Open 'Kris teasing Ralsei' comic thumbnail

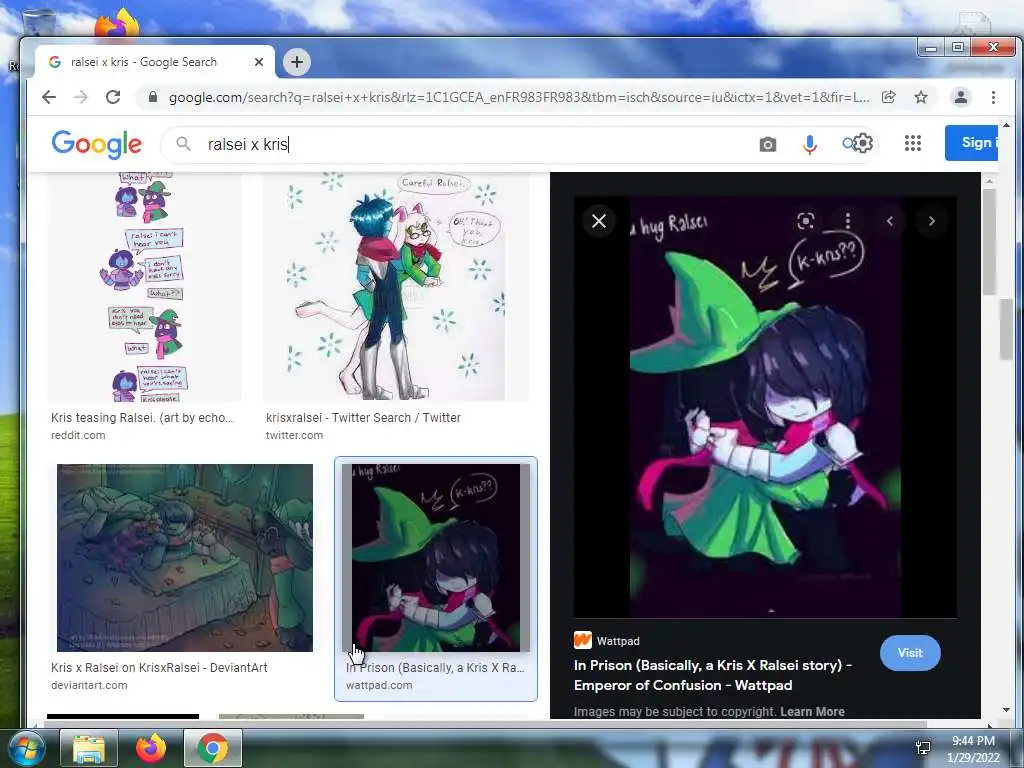pos(144,287)
